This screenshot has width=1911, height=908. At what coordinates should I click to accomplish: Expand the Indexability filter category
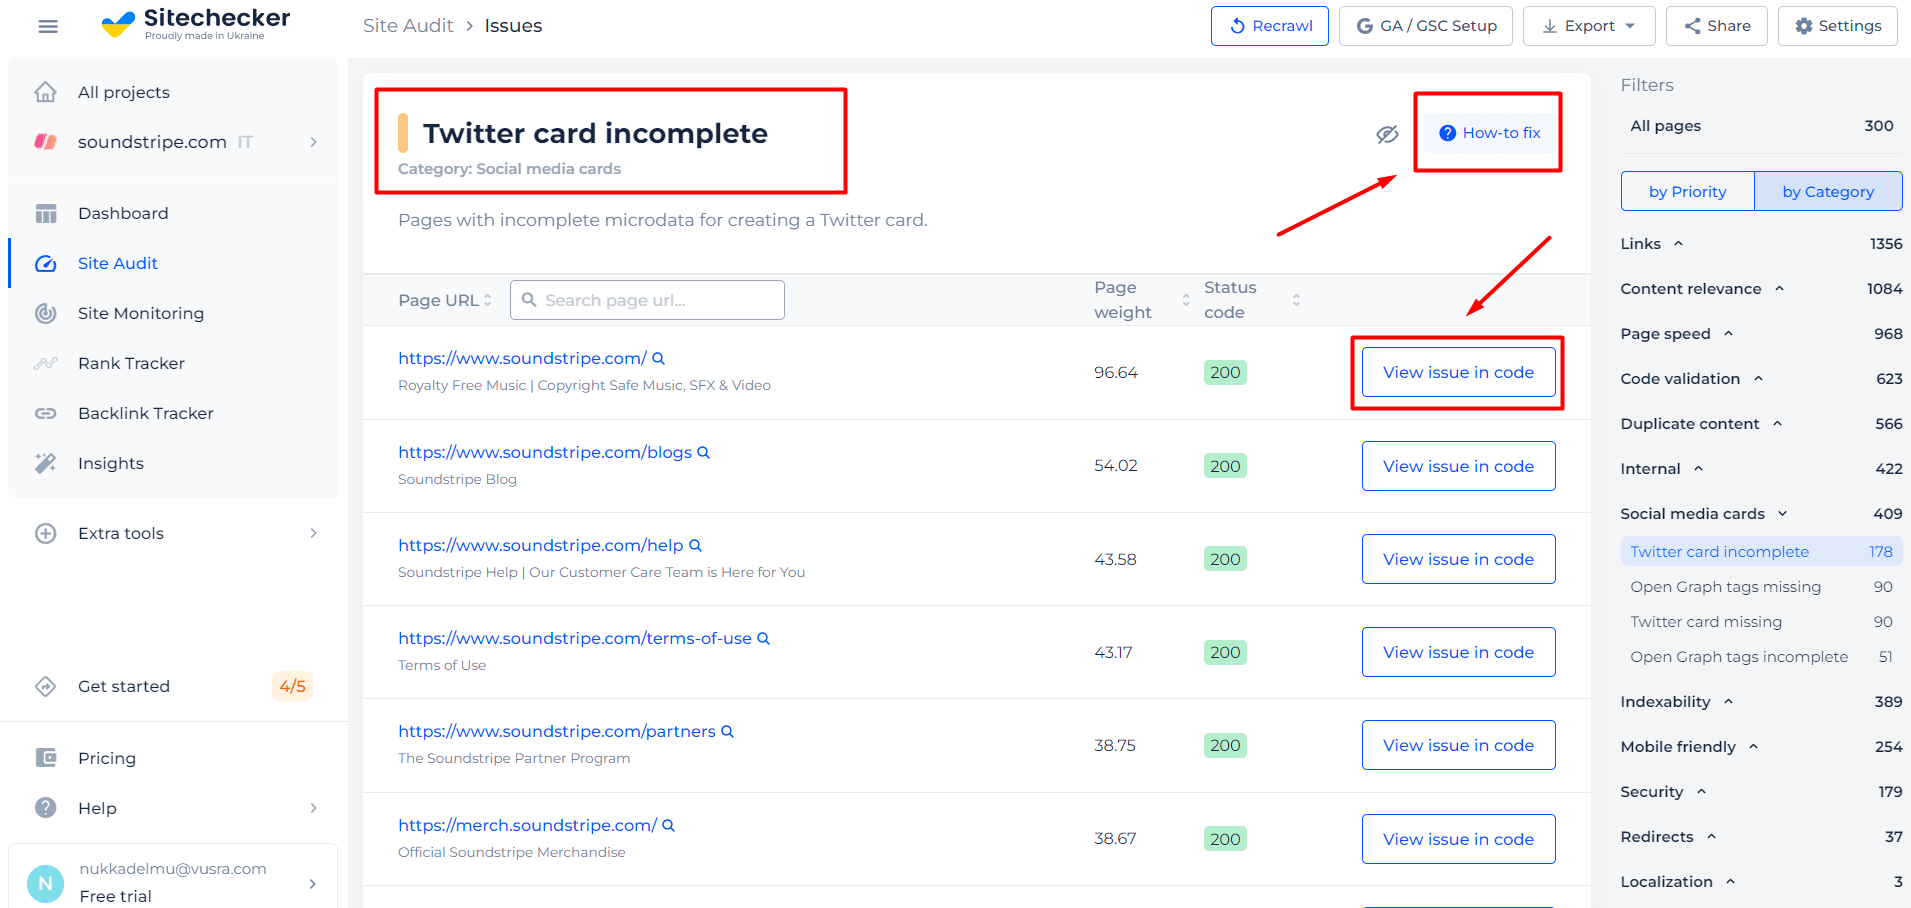[1728, 702]
